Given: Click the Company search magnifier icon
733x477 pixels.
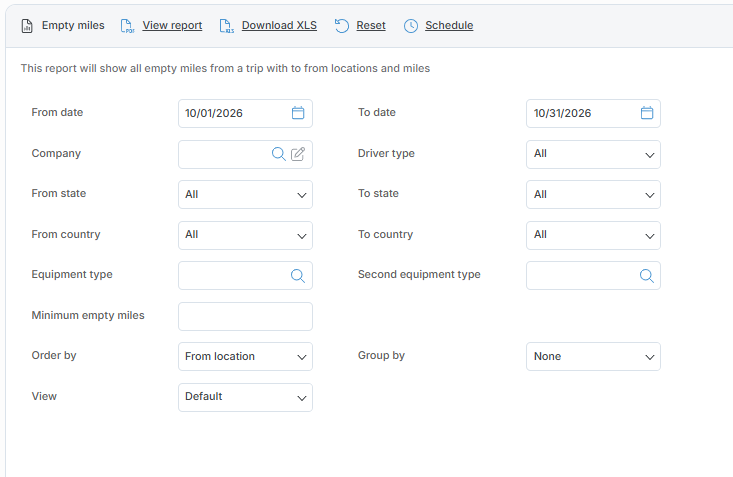Looking at the screenshot, I should pyautogui.click(x=279, y=154).
